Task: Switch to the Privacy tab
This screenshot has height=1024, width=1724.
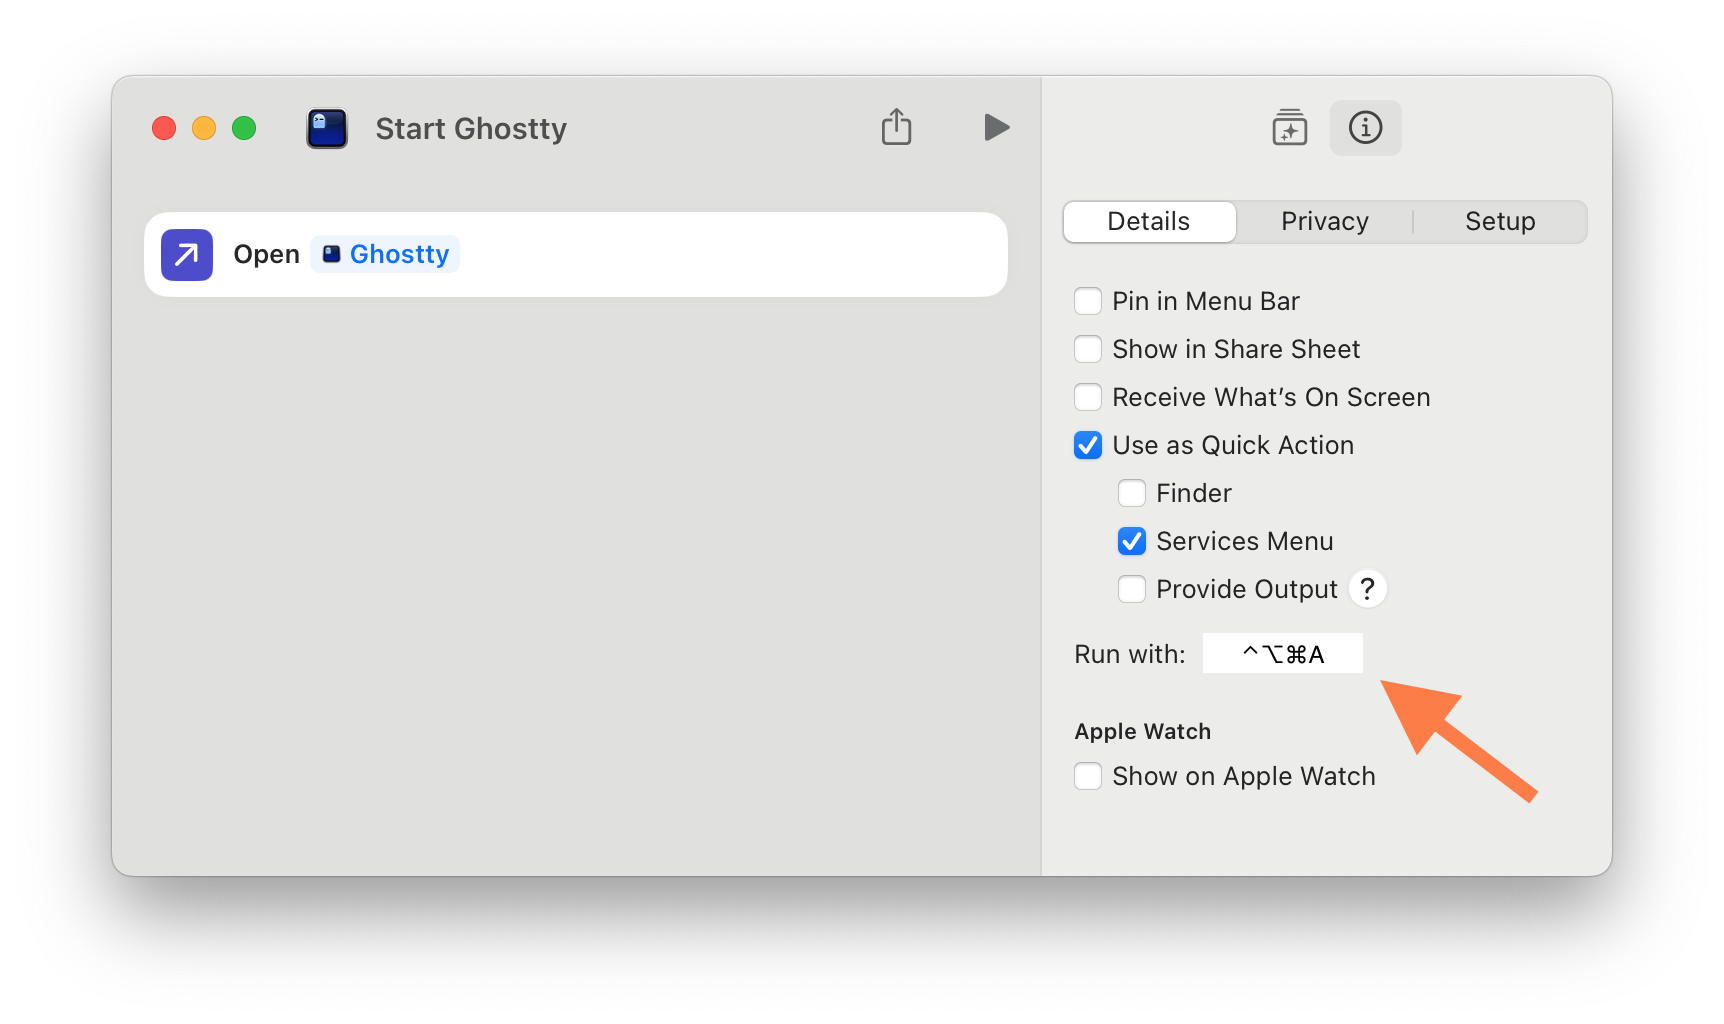Action: click(x=1324, y=222)
